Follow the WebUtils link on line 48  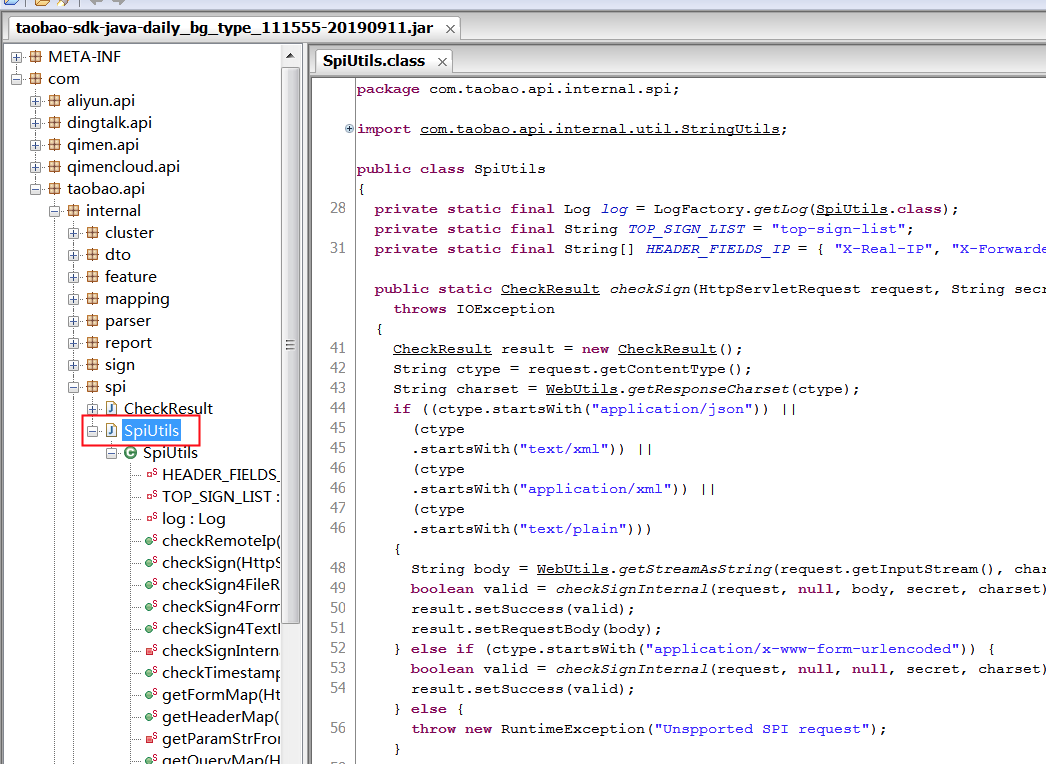coord(572,569)
